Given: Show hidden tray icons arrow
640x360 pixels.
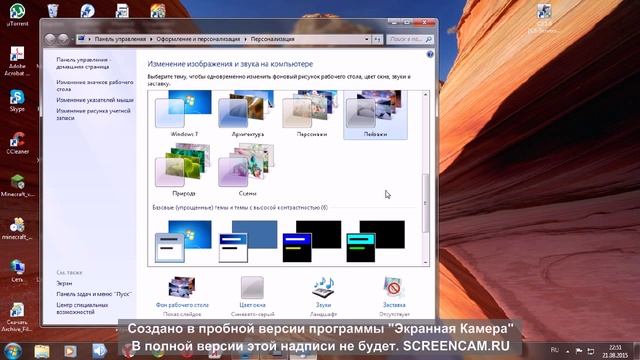Looking at the screenshot, I should (567, 351).
